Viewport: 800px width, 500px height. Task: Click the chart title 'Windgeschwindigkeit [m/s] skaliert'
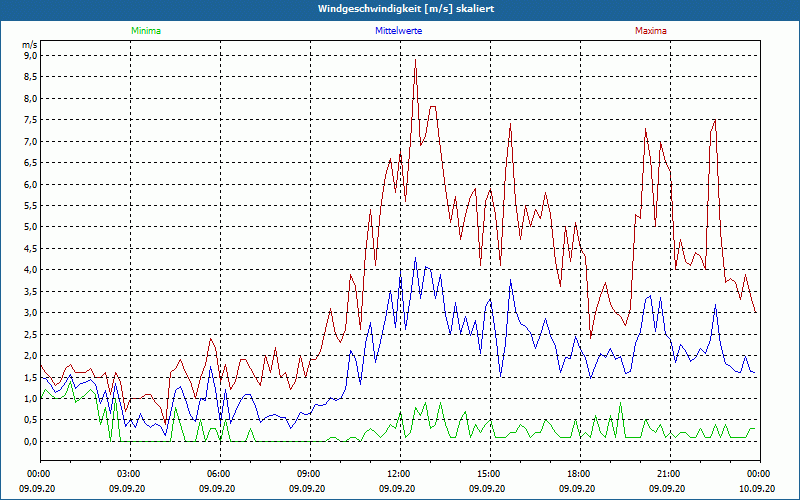click(406, 9)
